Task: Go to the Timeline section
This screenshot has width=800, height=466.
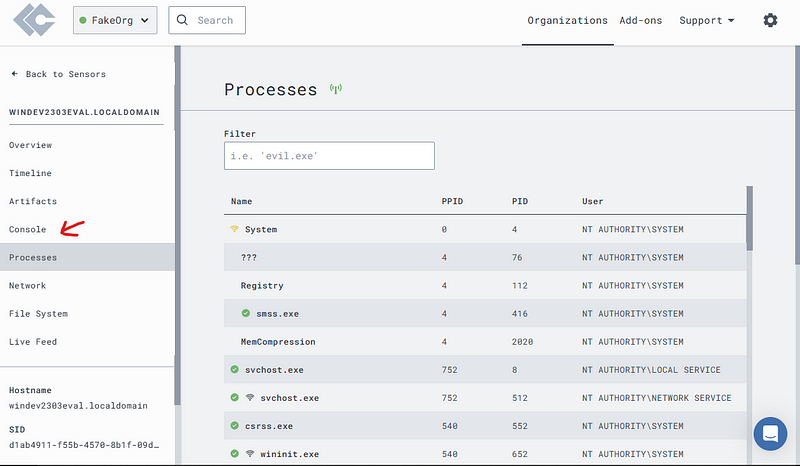Action: pos(30,173)
